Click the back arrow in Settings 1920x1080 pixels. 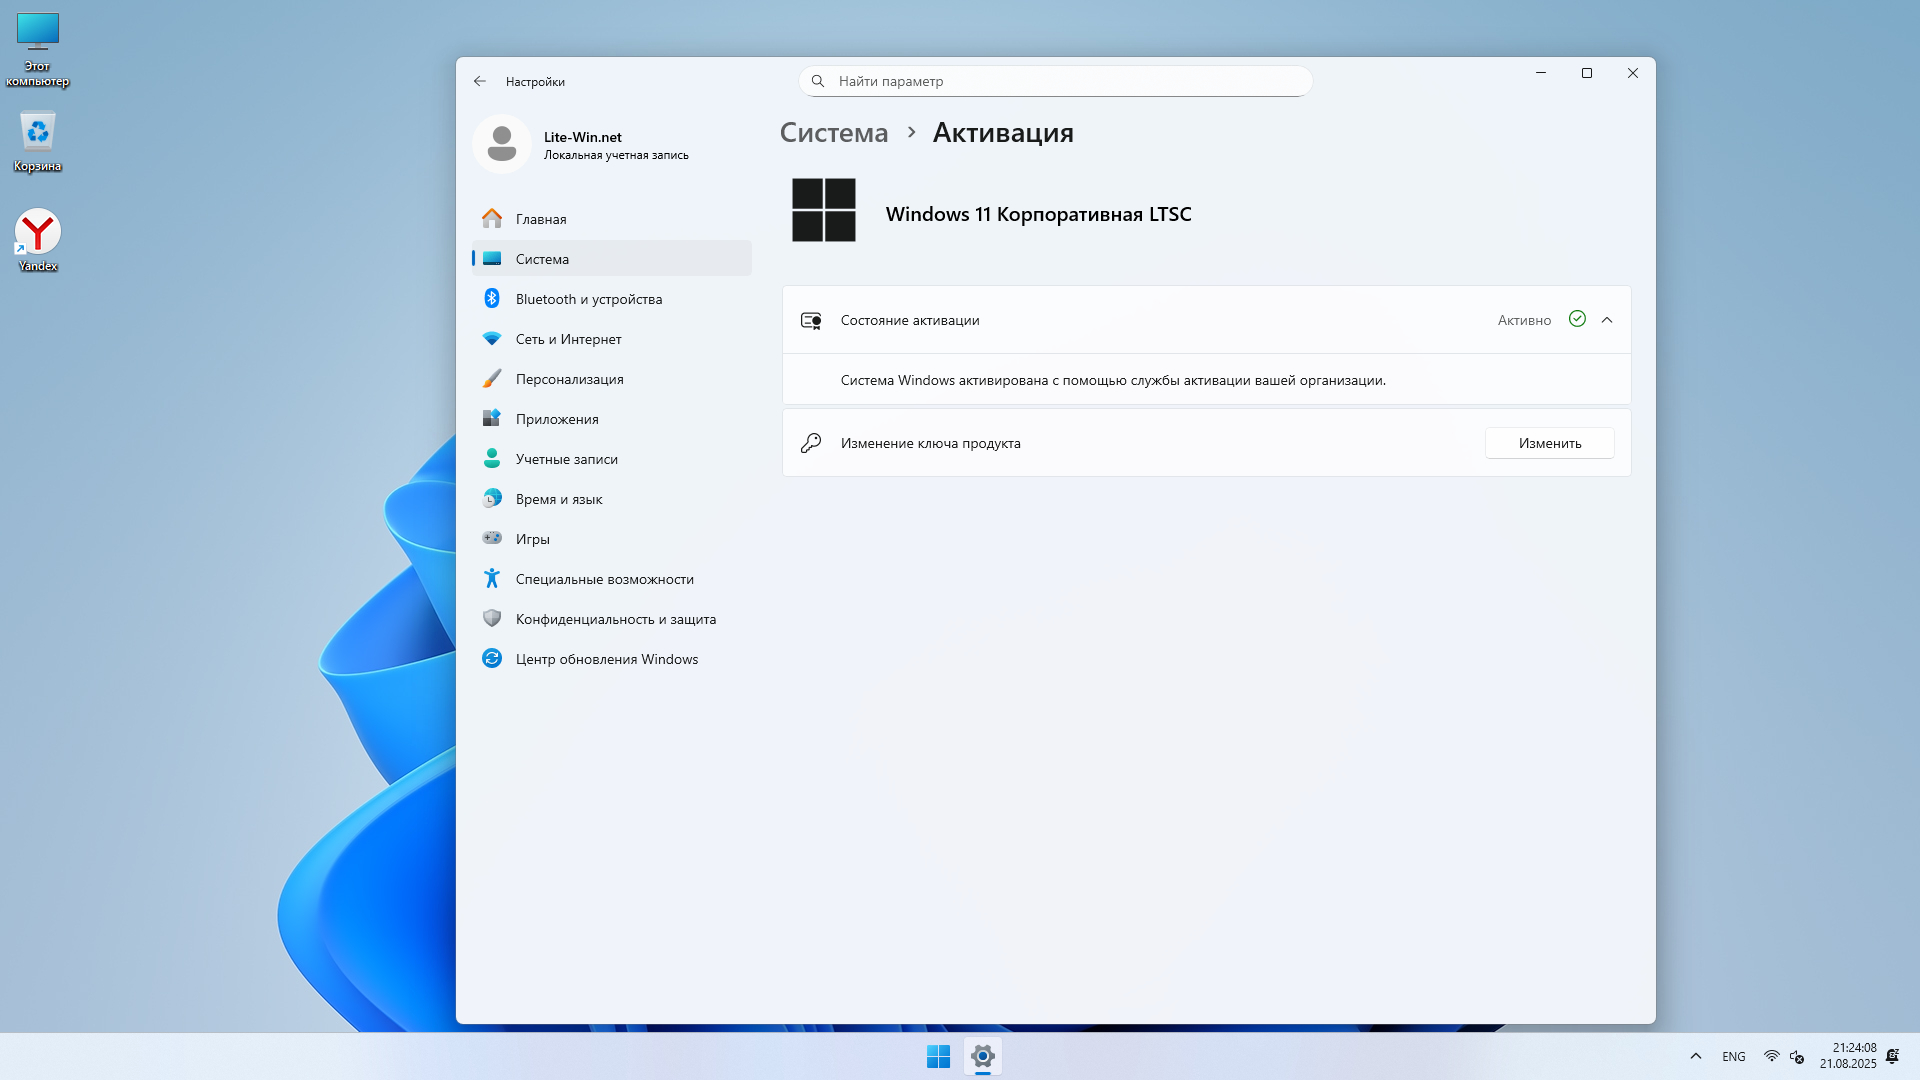pyautogui.click(x=480, y=81)
